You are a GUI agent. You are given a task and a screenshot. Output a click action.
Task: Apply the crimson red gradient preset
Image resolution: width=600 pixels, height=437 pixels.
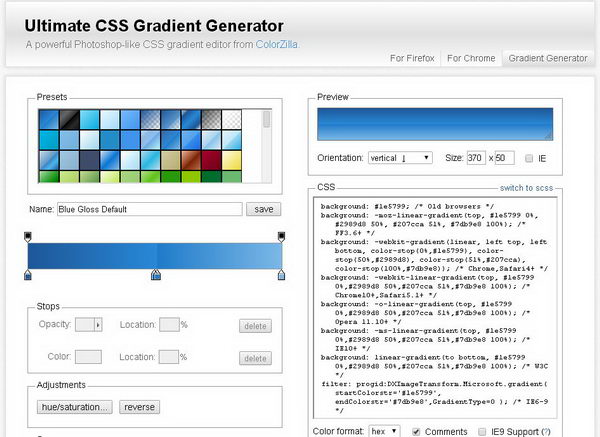tap(212, 160)
